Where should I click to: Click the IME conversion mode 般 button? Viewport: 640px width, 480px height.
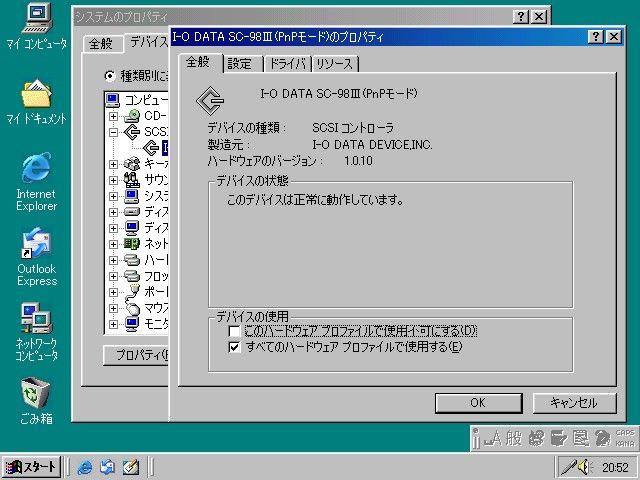(x=513, y=439)
